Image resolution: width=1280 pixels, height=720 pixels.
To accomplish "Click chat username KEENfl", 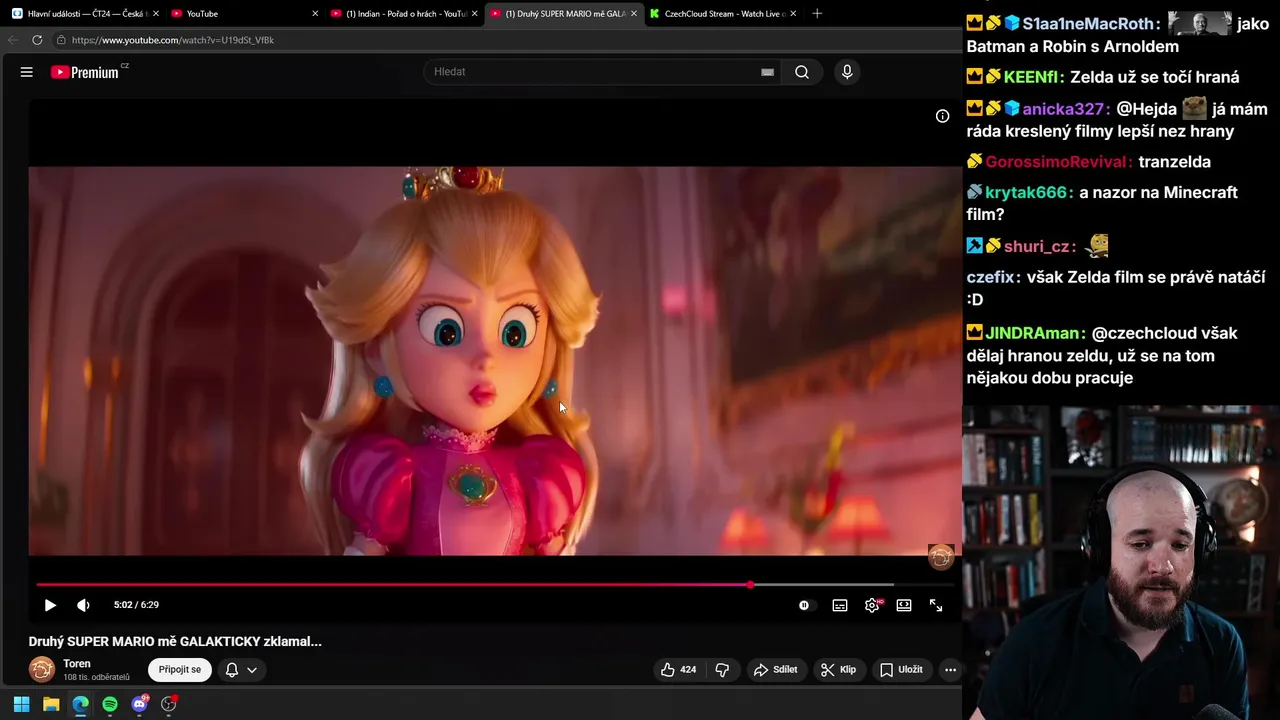I will click(x=1032, y=77).
